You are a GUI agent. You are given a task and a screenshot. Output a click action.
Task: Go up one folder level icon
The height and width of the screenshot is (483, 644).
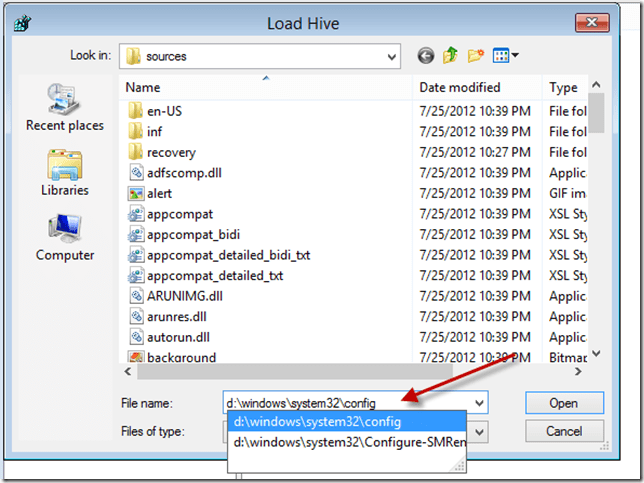451,55
